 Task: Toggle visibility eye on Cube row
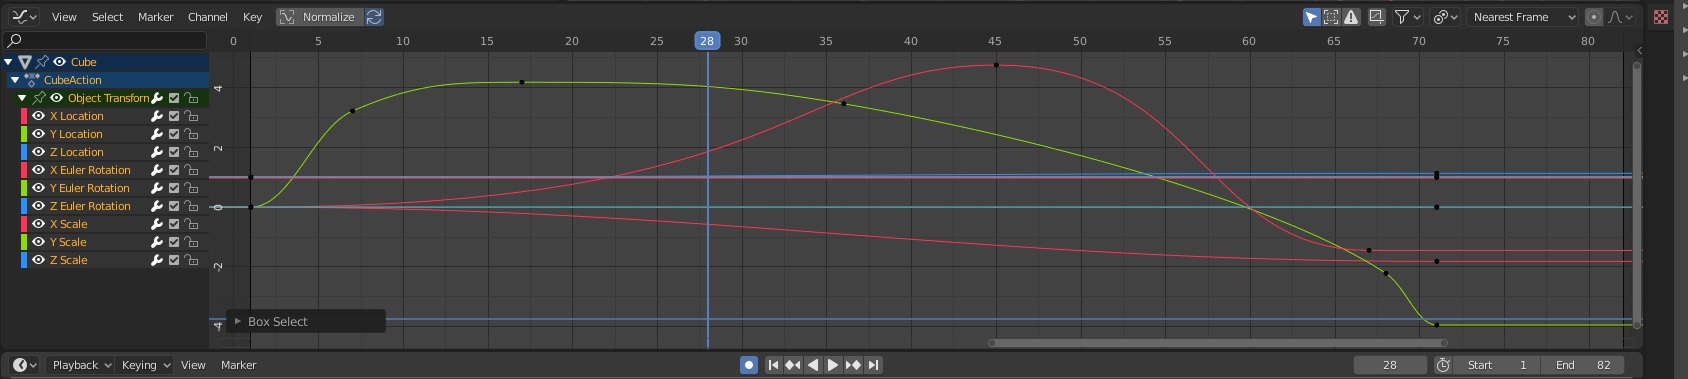coord(59,62)
